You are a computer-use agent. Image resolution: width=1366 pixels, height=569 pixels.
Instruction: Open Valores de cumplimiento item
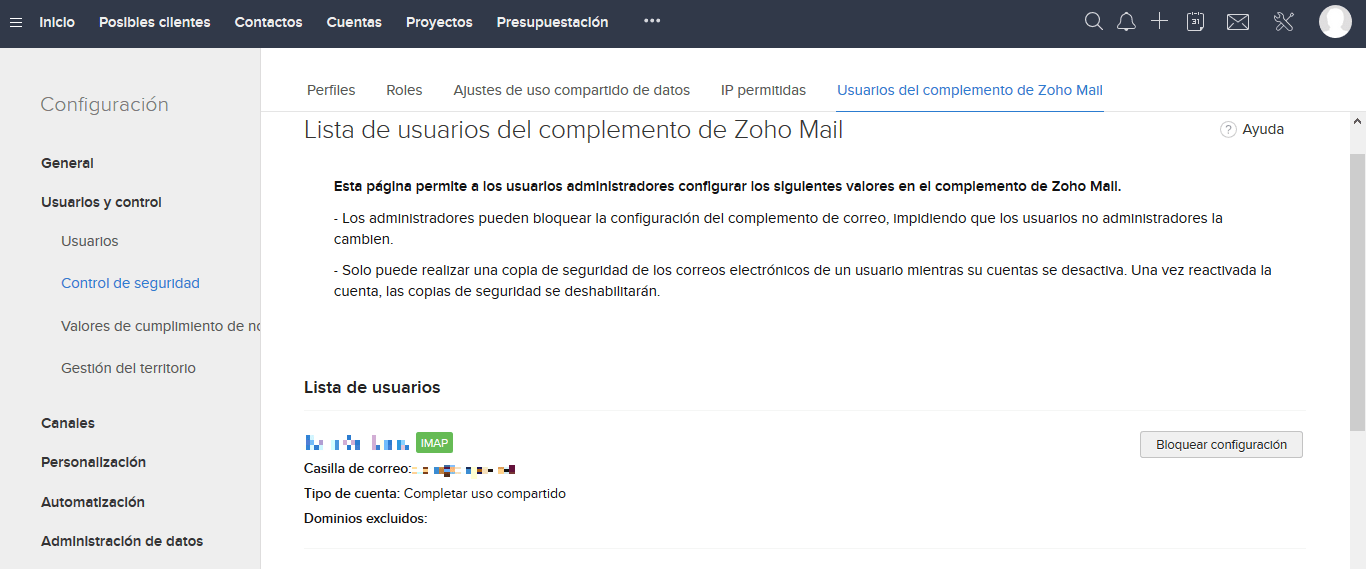(160, 326)
